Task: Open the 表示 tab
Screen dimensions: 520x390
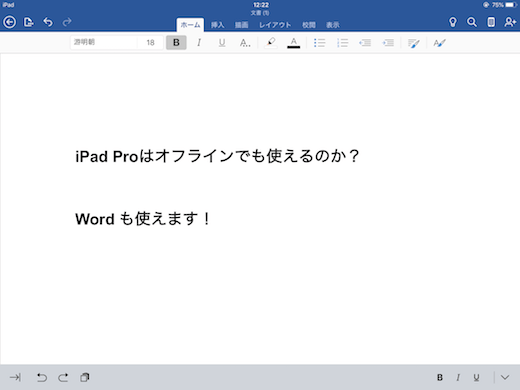Action: click(x=333, y=25)
